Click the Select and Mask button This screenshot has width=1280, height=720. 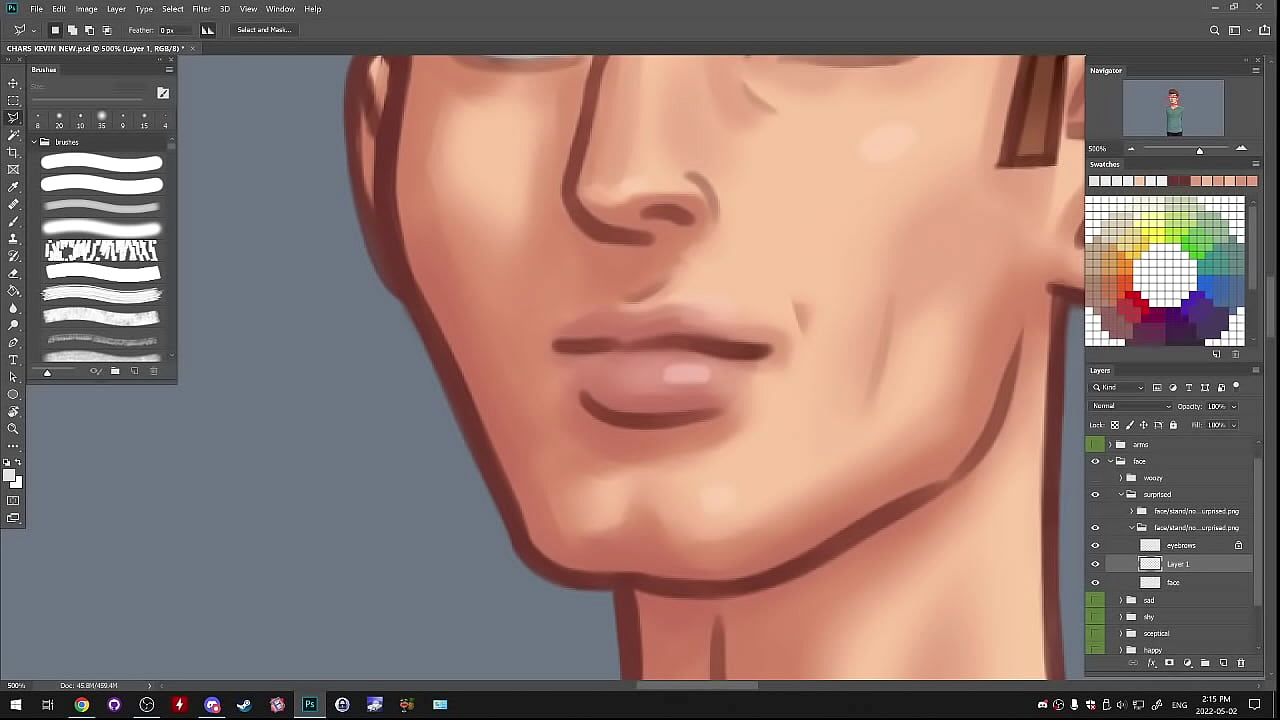point(264,30)
